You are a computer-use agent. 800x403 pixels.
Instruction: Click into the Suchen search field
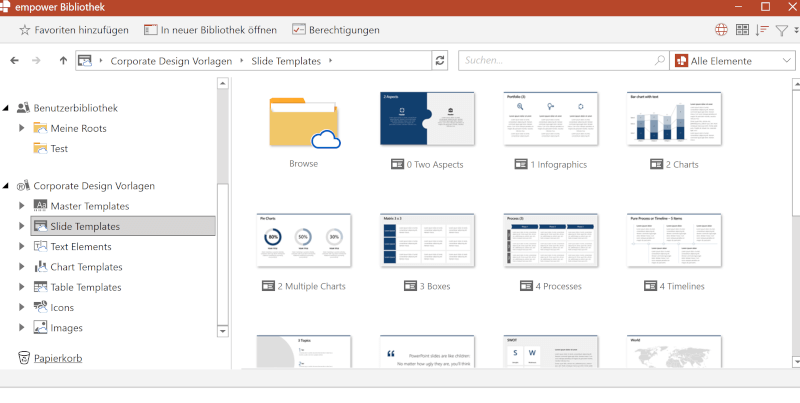[x=563, y=60]
